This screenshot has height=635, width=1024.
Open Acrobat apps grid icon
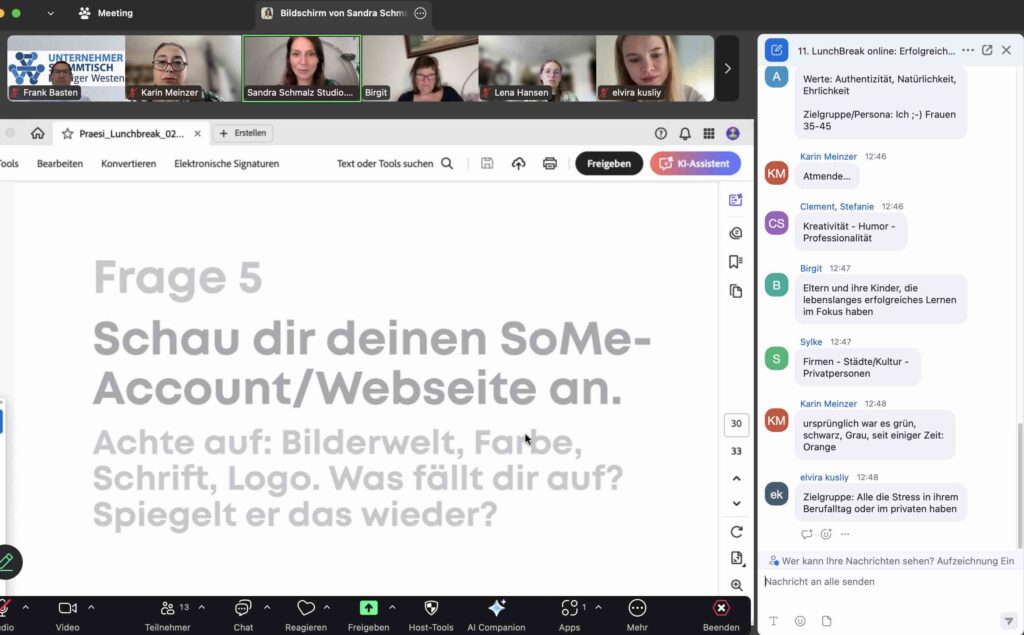(709, 133)
